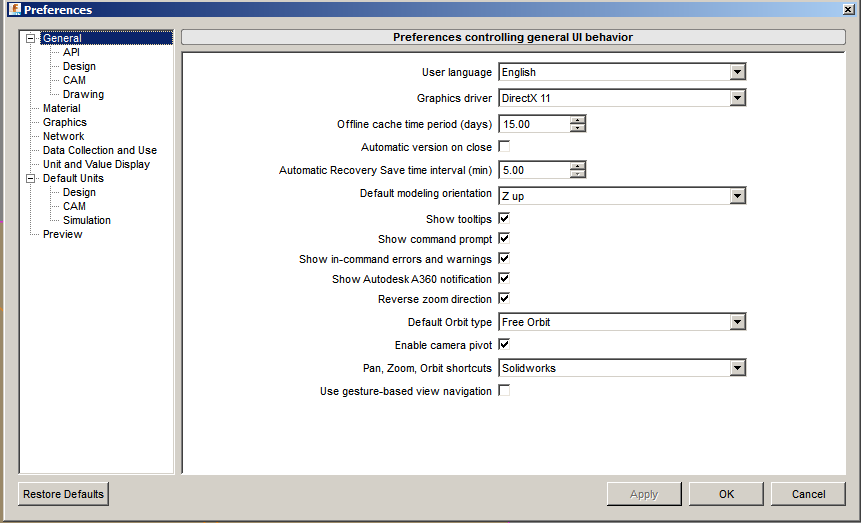Open Simulation under Default Units
Viewport: 861px width, 523px height.
click(x=87, y=220)
